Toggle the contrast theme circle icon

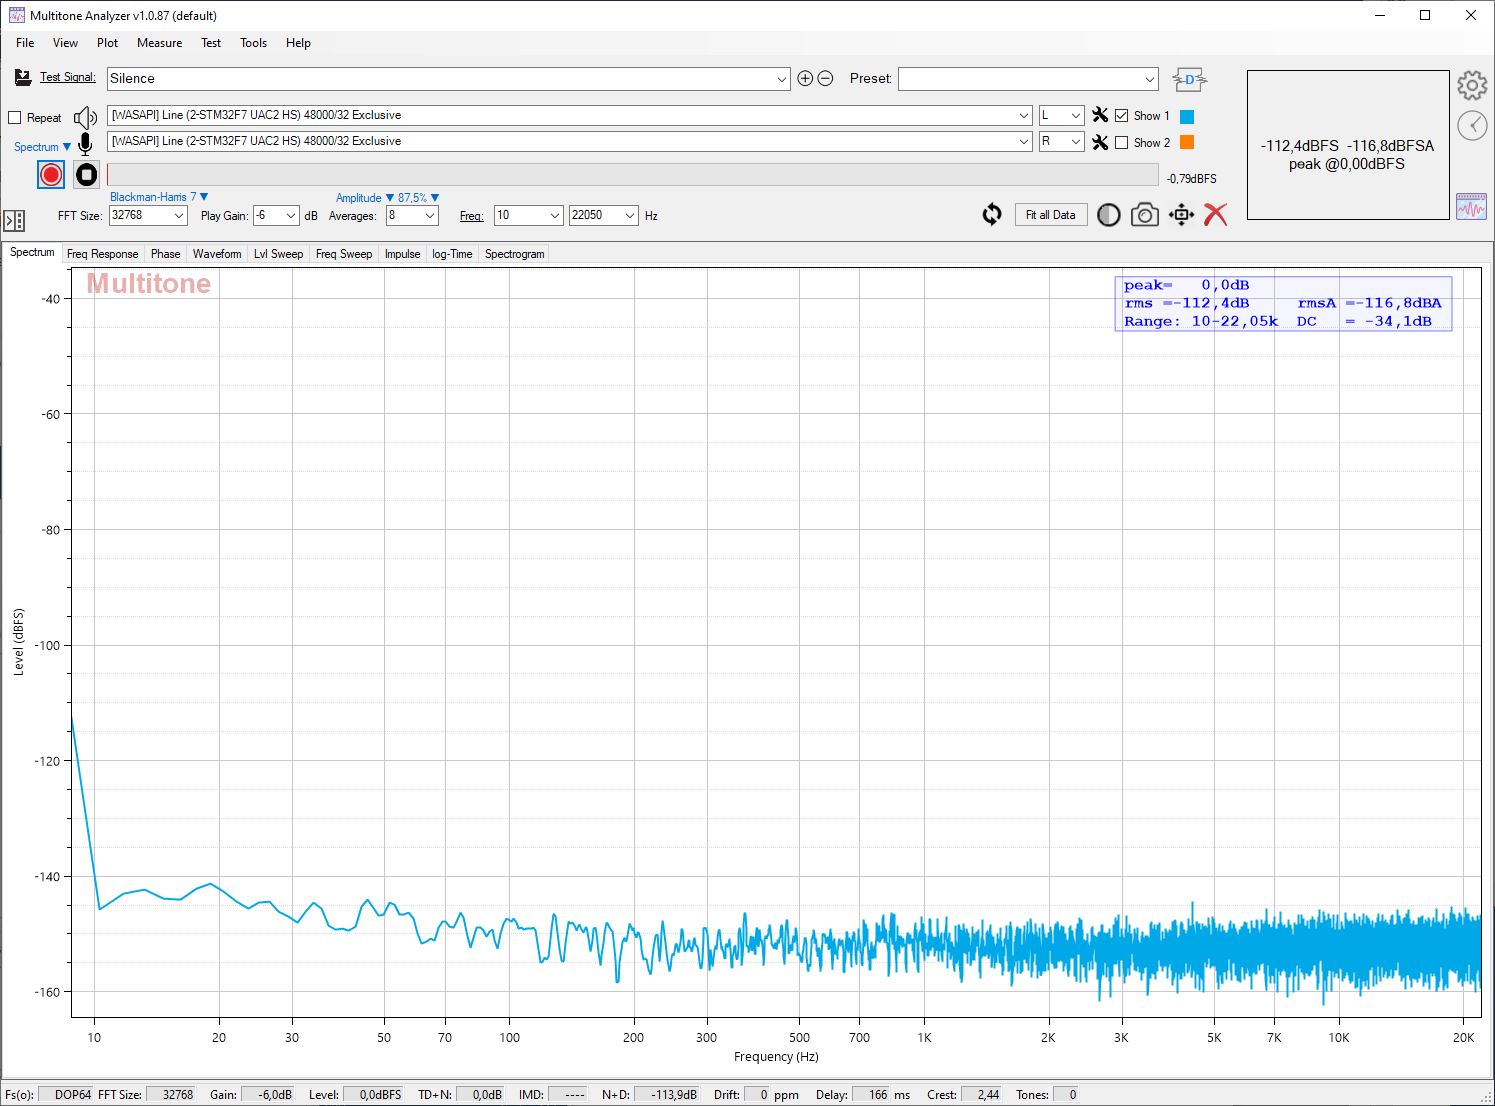click(1109, 215)
